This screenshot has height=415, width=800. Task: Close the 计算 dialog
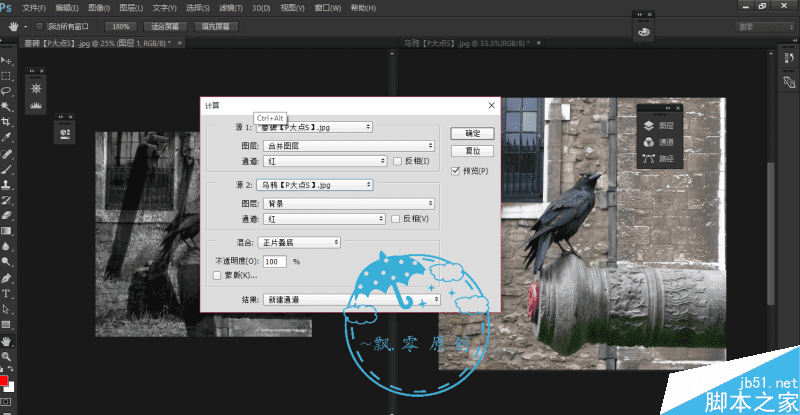pos(491,105)
